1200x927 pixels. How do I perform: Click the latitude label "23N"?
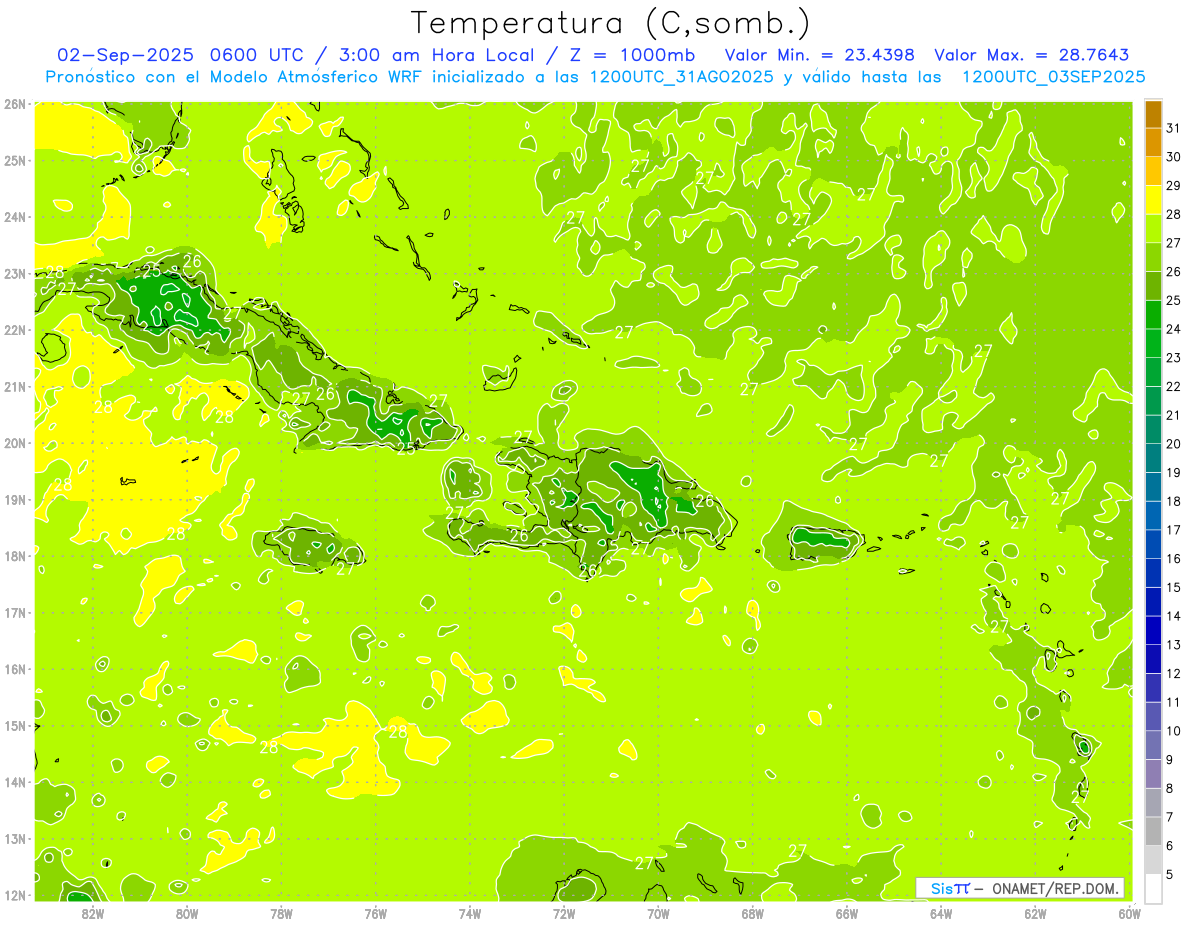14,273
